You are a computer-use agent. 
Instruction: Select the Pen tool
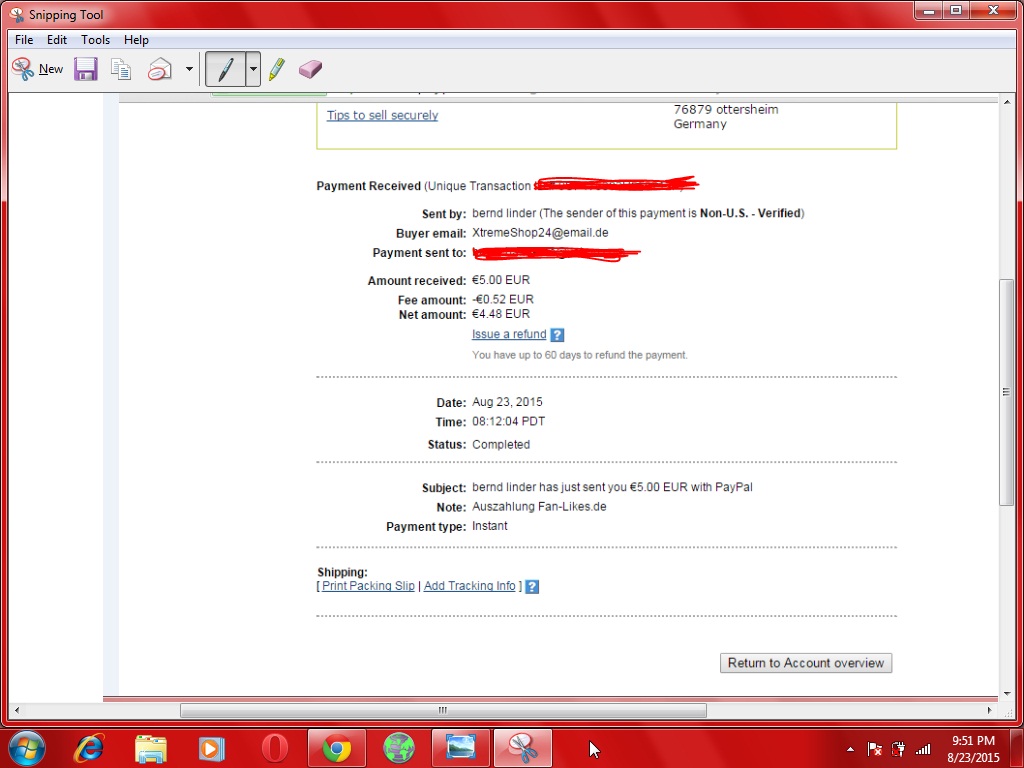225,69
